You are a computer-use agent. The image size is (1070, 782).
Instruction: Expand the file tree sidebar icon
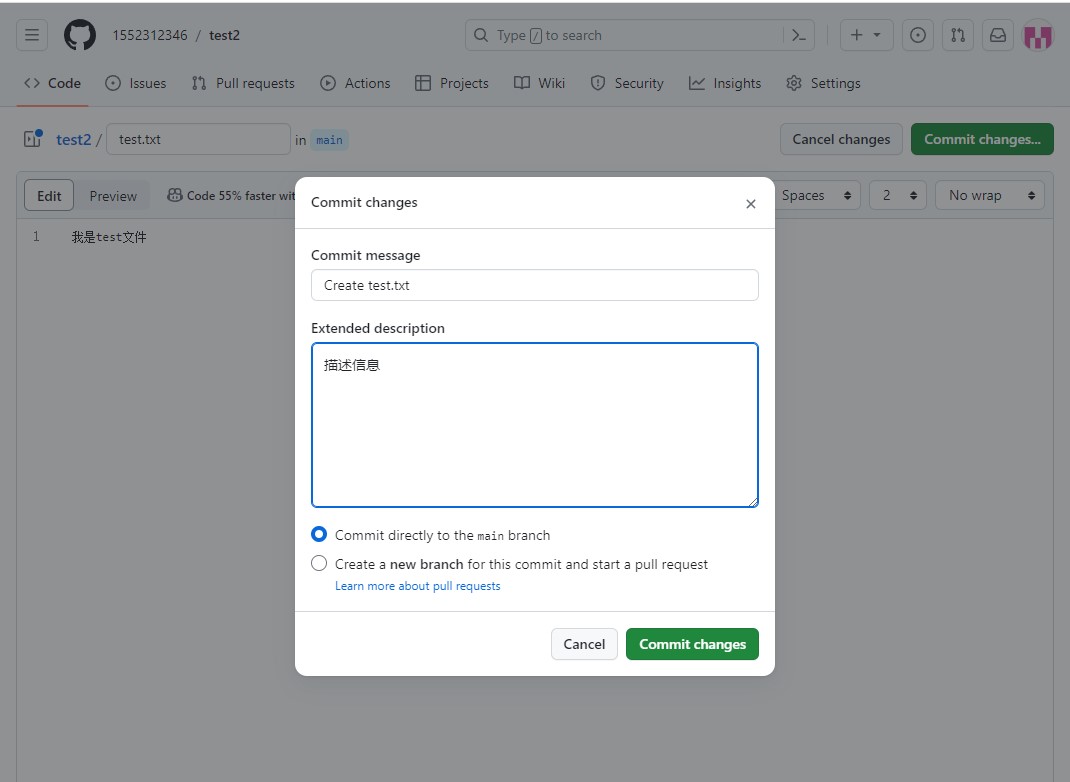33,139
